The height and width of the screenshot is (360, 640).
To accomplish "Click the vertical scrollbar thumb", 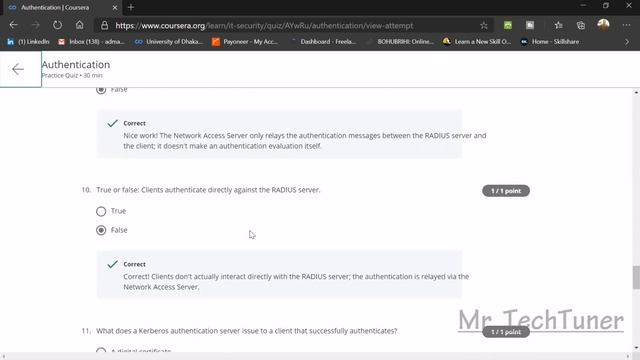I will (x=636, y=277).
